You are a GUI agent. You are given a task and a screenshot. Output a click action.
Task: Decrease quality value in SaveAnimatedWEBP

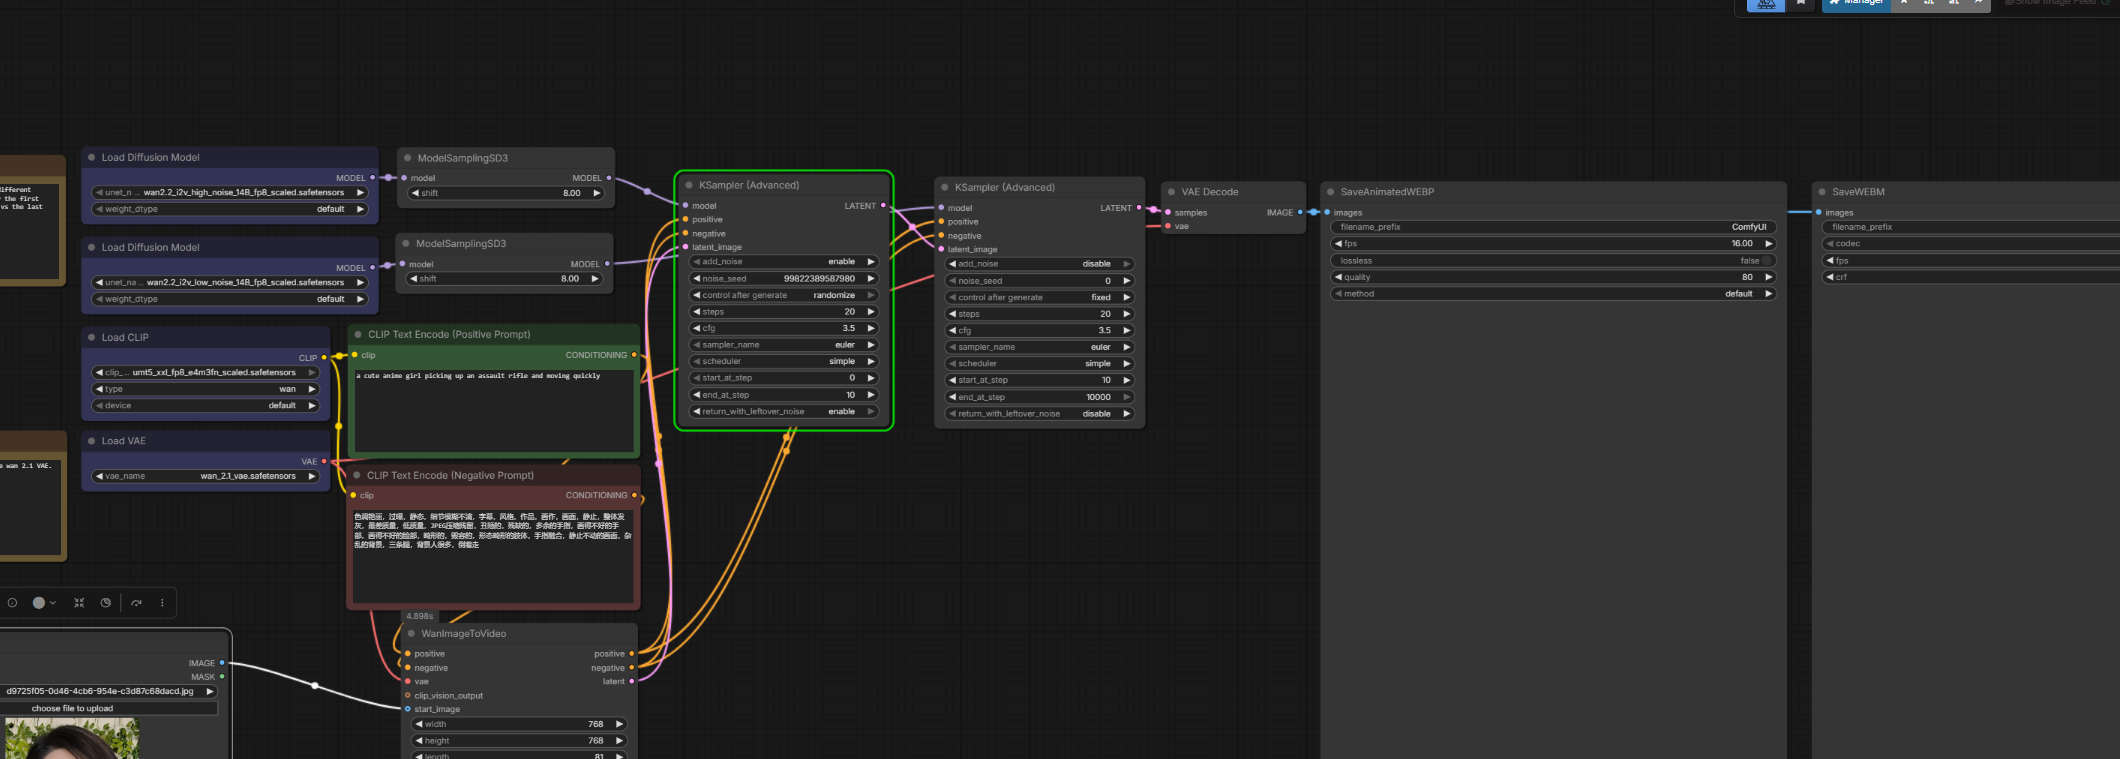point(1338,277)
